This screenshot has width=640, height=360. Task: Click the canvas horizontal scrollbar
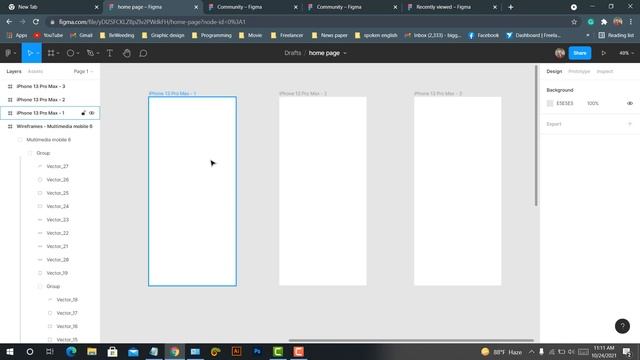tap(411, 340)
